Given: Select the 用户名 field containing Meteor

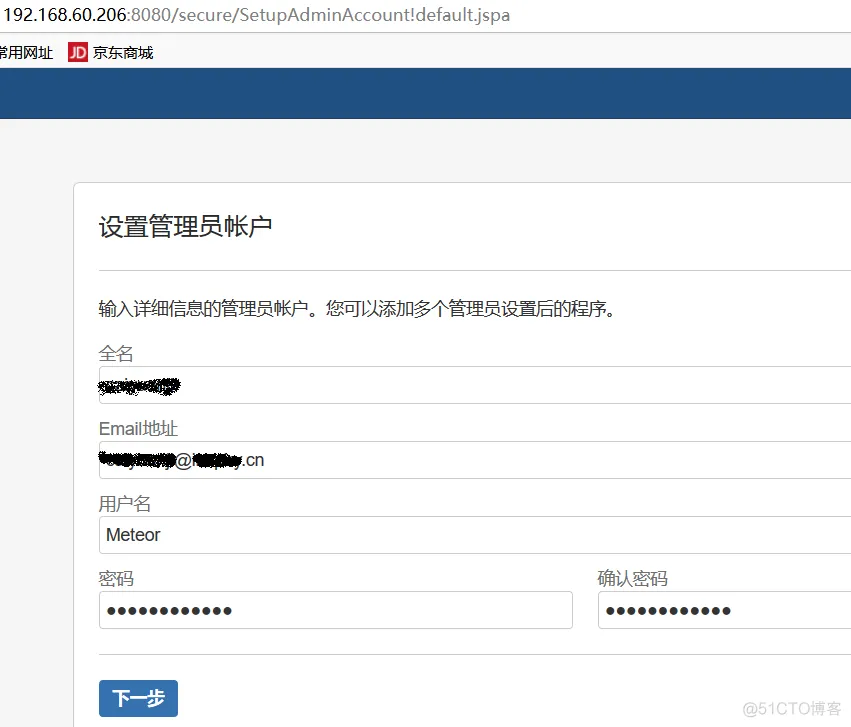Looking at the screenshot, I should click(x=475, y=535).
